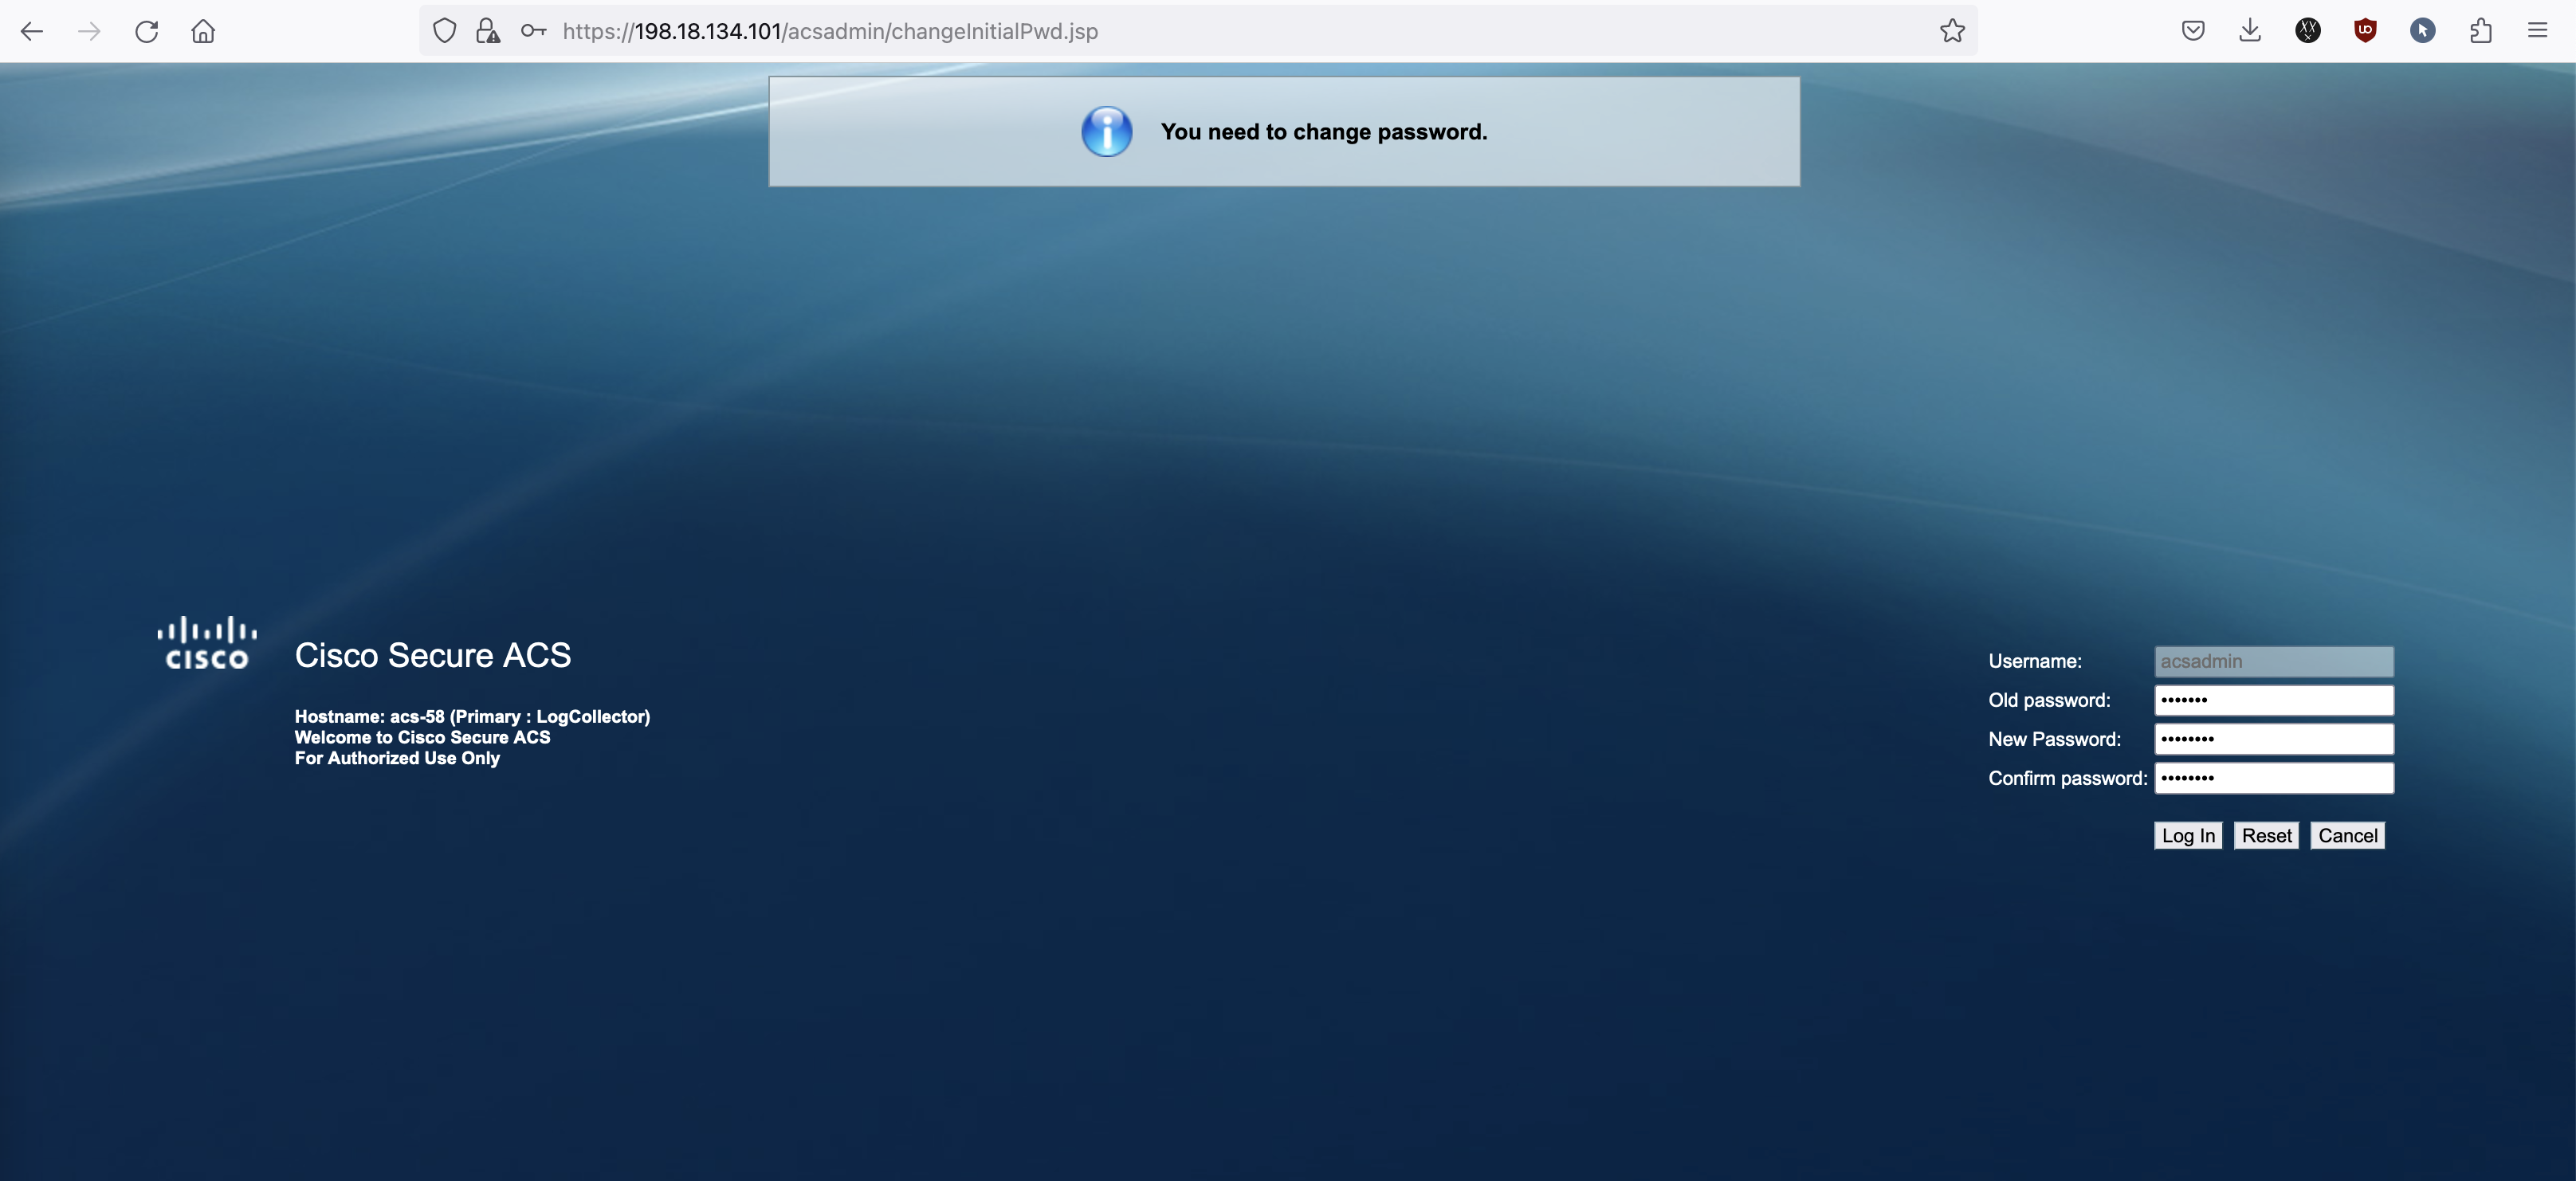
Task: Go to the browser home page
Action: coord(203,31)
